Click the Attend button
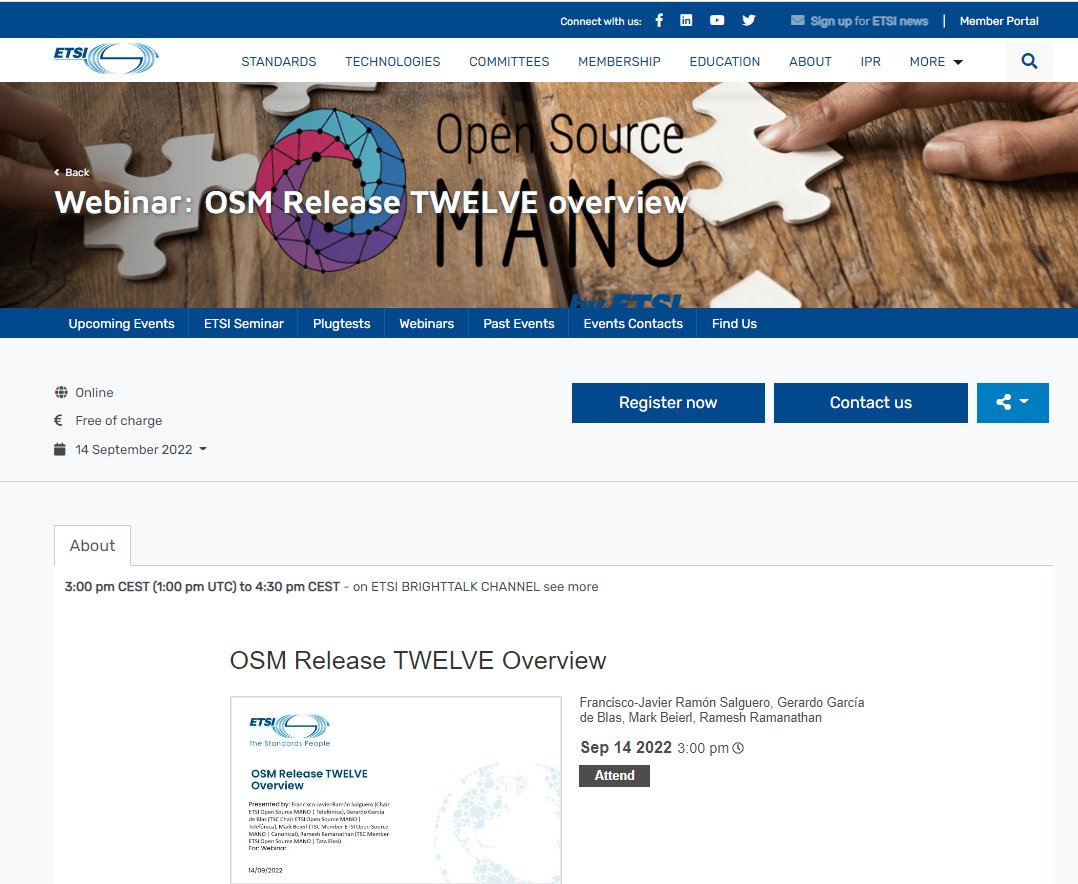This screenshot has height=884, width=1078. [x=614, y=775]
